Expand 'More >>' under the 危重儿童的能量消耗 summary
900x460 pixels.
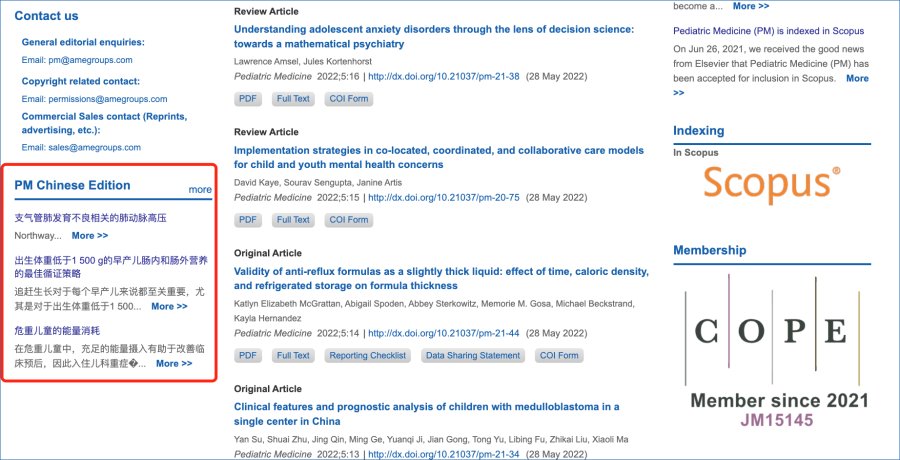[x=174, y=364]
